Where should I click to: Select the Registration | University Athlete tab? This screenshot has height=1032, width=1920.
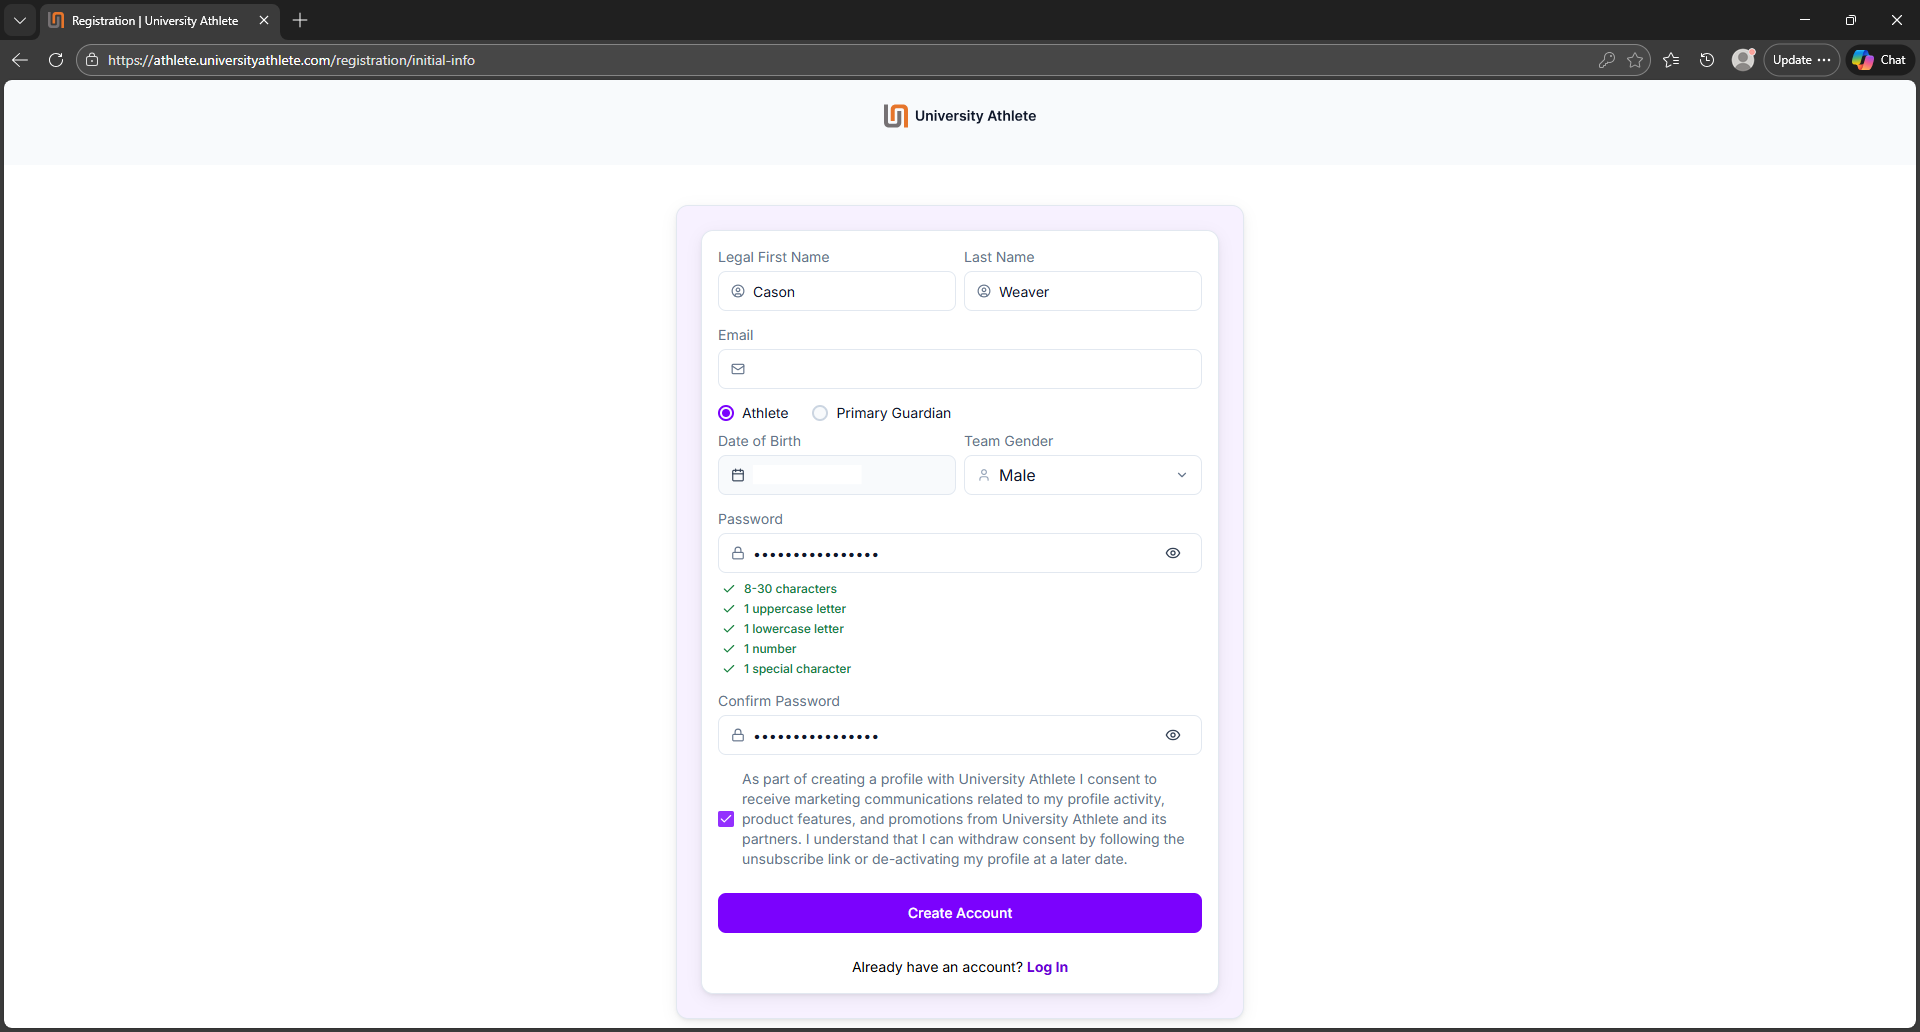[155, 20]
